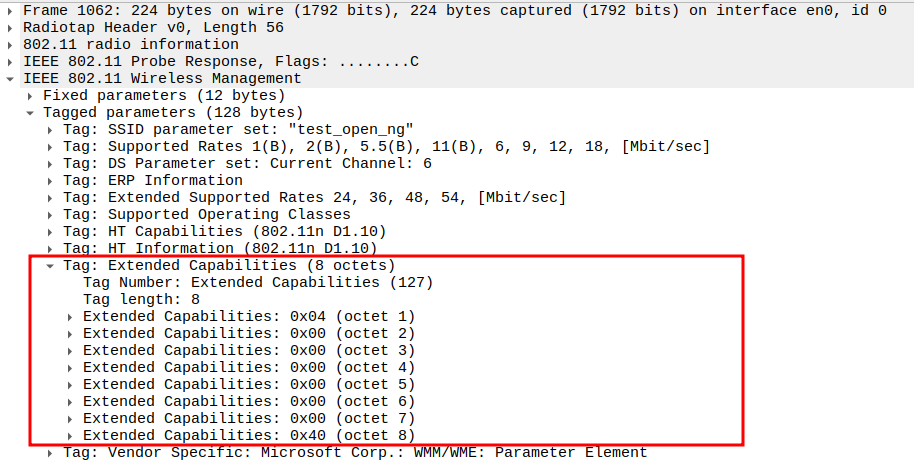Expand Extended Capabilities octet 1 arrow
Viewport: 914px width, 473px height.
click(71, 317)
